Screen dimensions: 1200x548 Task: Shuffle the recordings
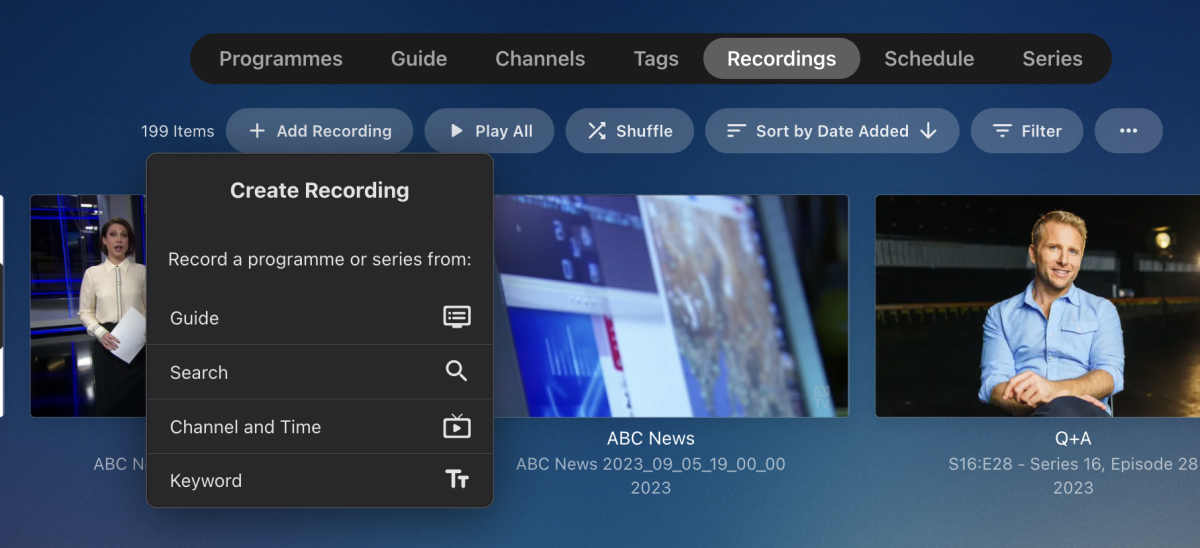(x=629, y=131)
